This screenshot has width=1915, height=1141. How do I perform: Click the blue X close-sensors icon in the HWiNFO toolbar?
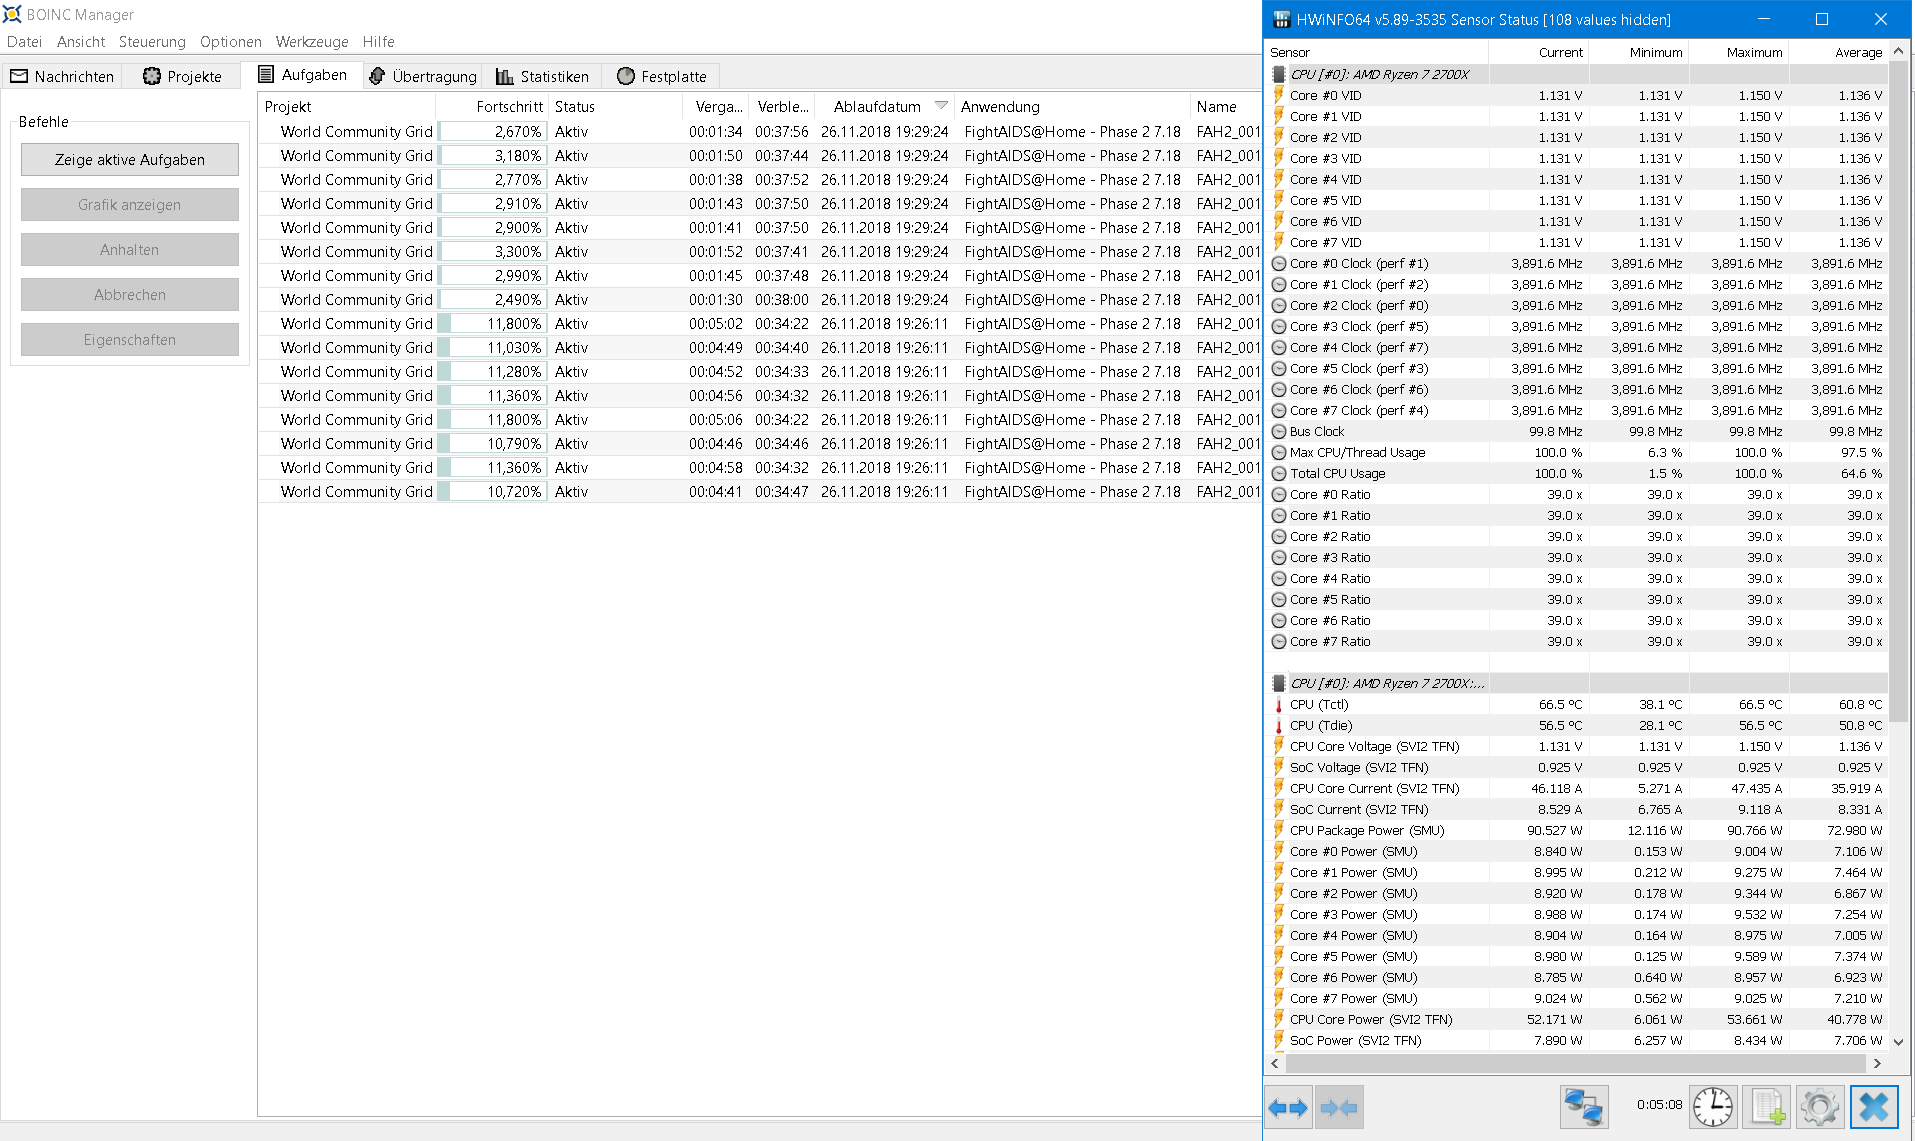pos(1874,1107)
